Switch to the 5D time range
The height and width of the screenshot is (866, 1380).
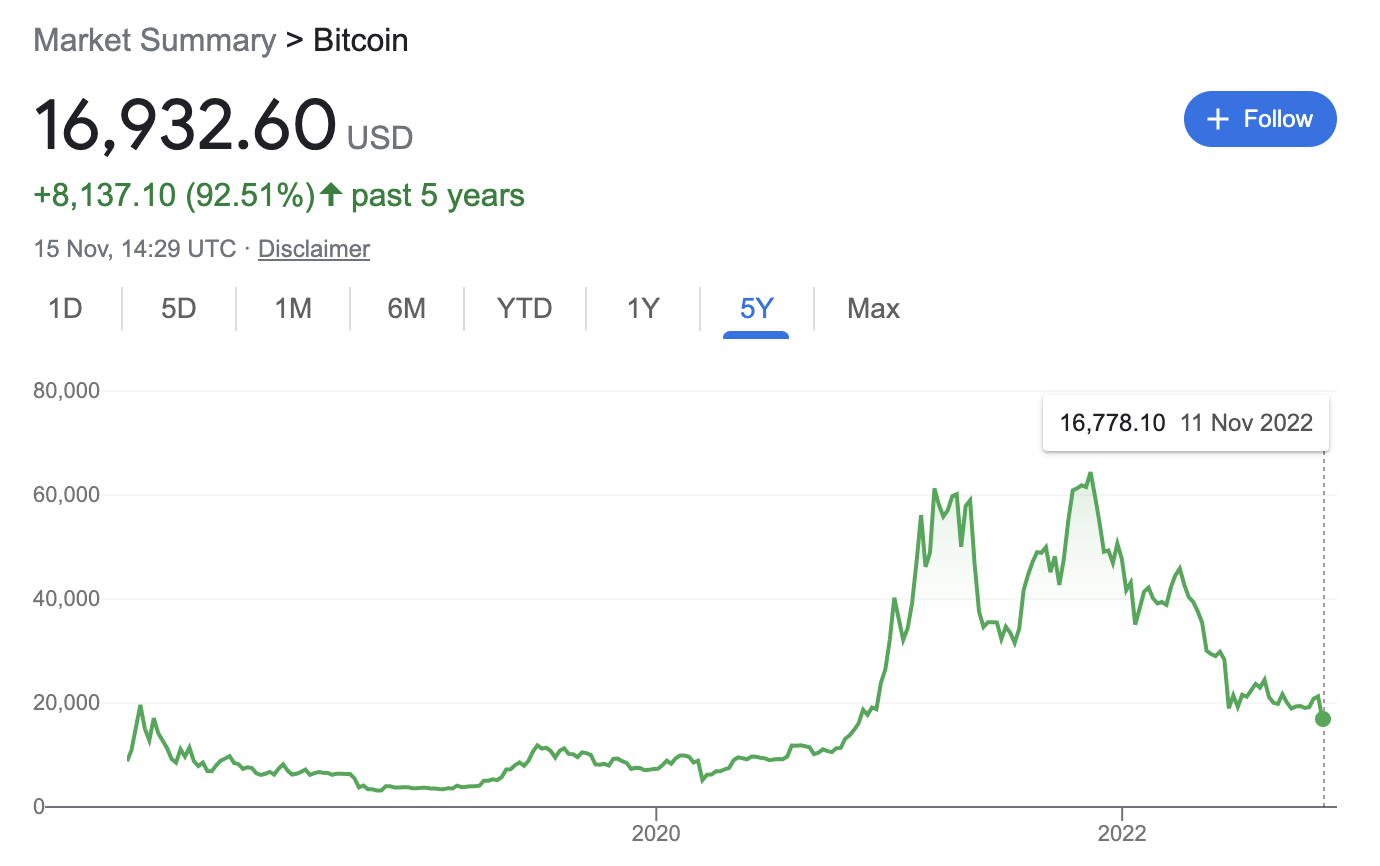[178, 309]
